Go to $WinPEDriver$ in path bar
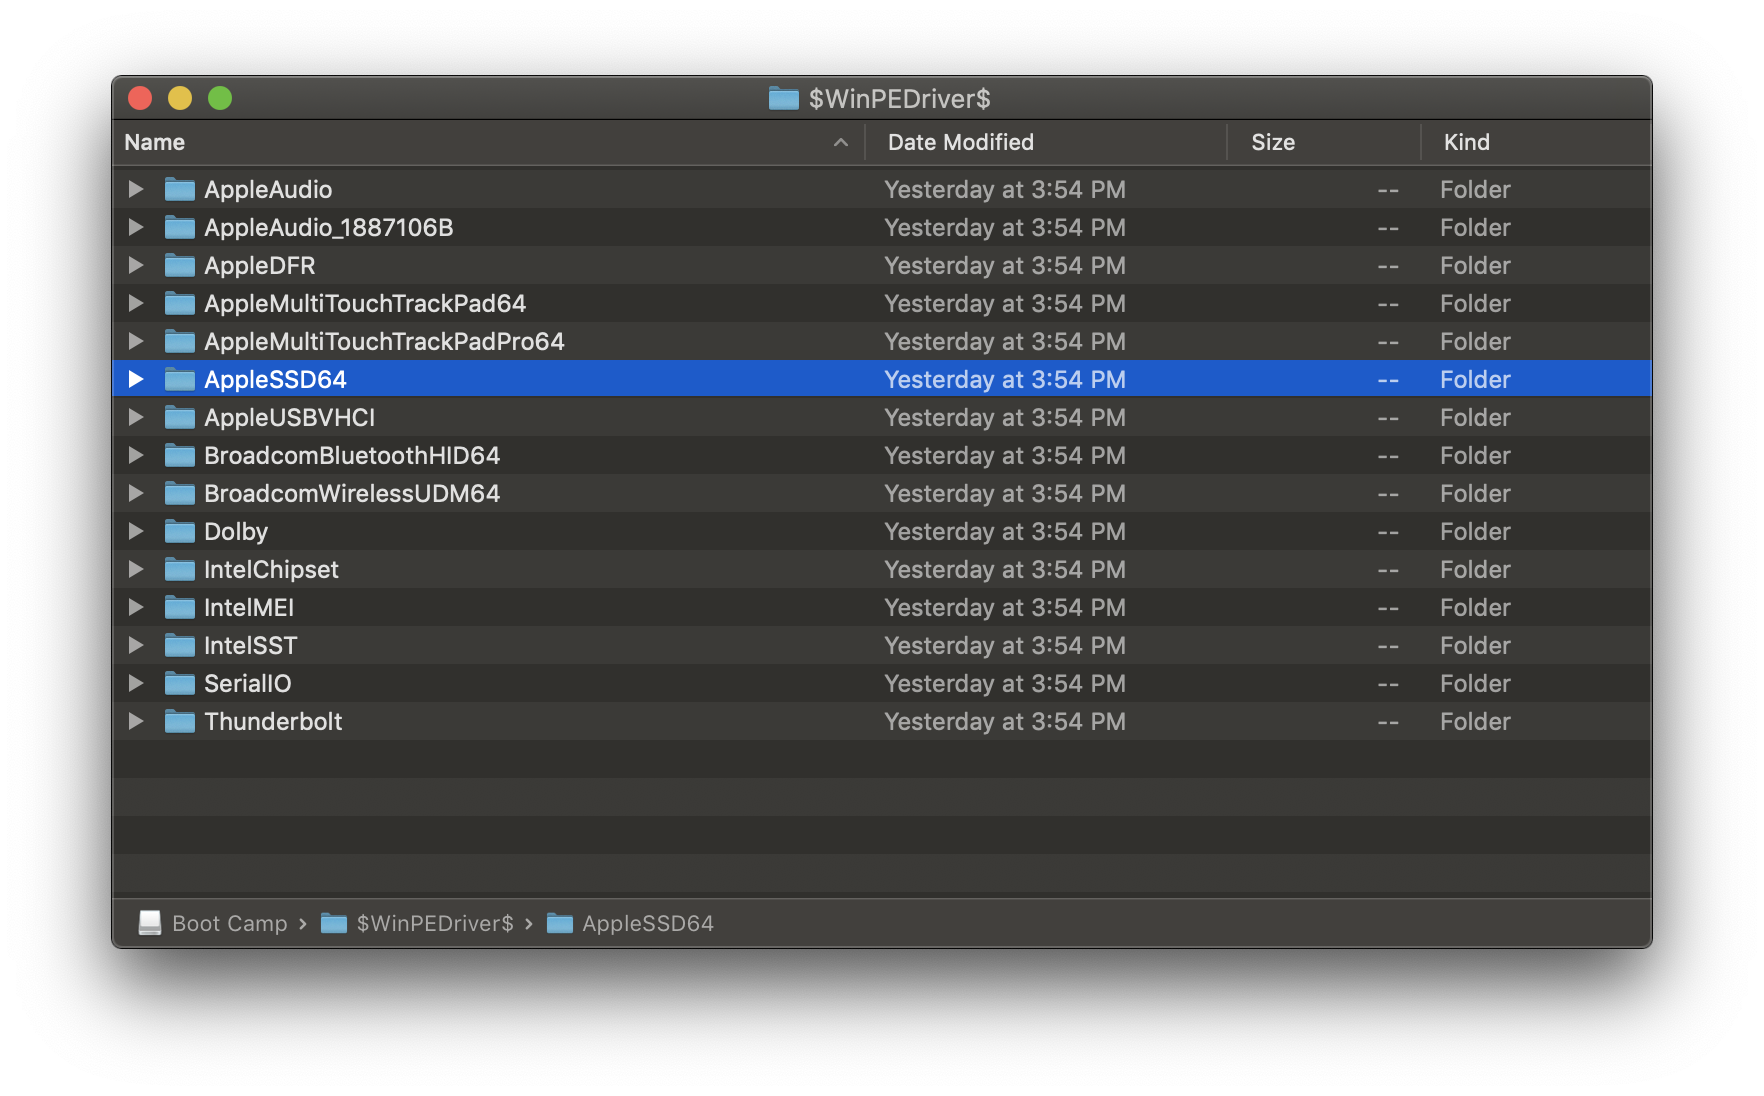 click(x=417, y=923)
